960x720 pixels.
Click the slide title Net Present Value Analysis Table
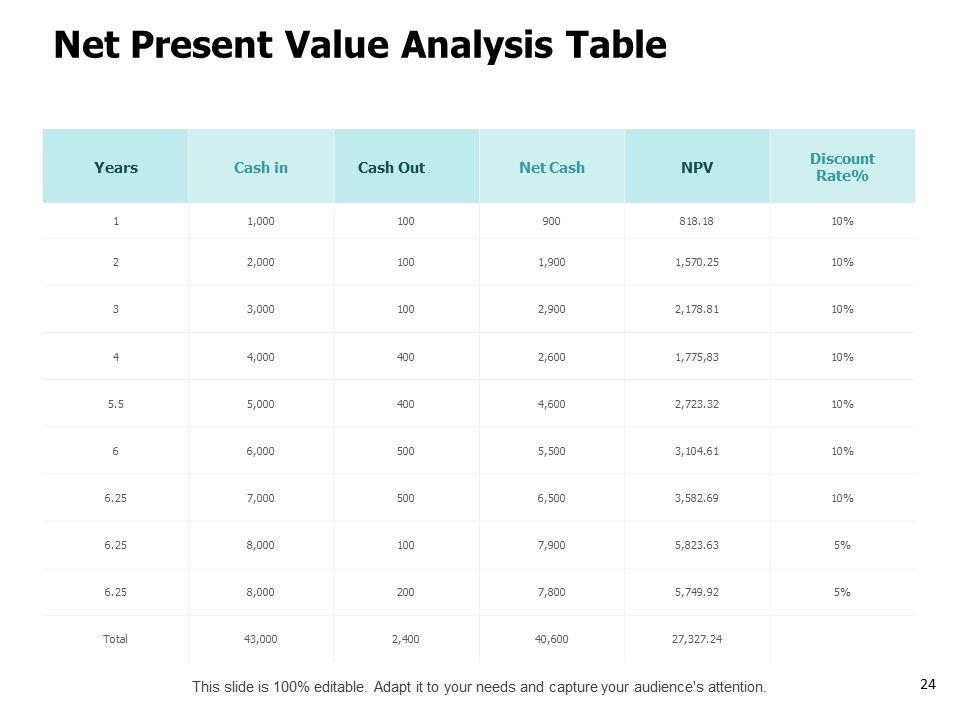click(x=359, y=45)
